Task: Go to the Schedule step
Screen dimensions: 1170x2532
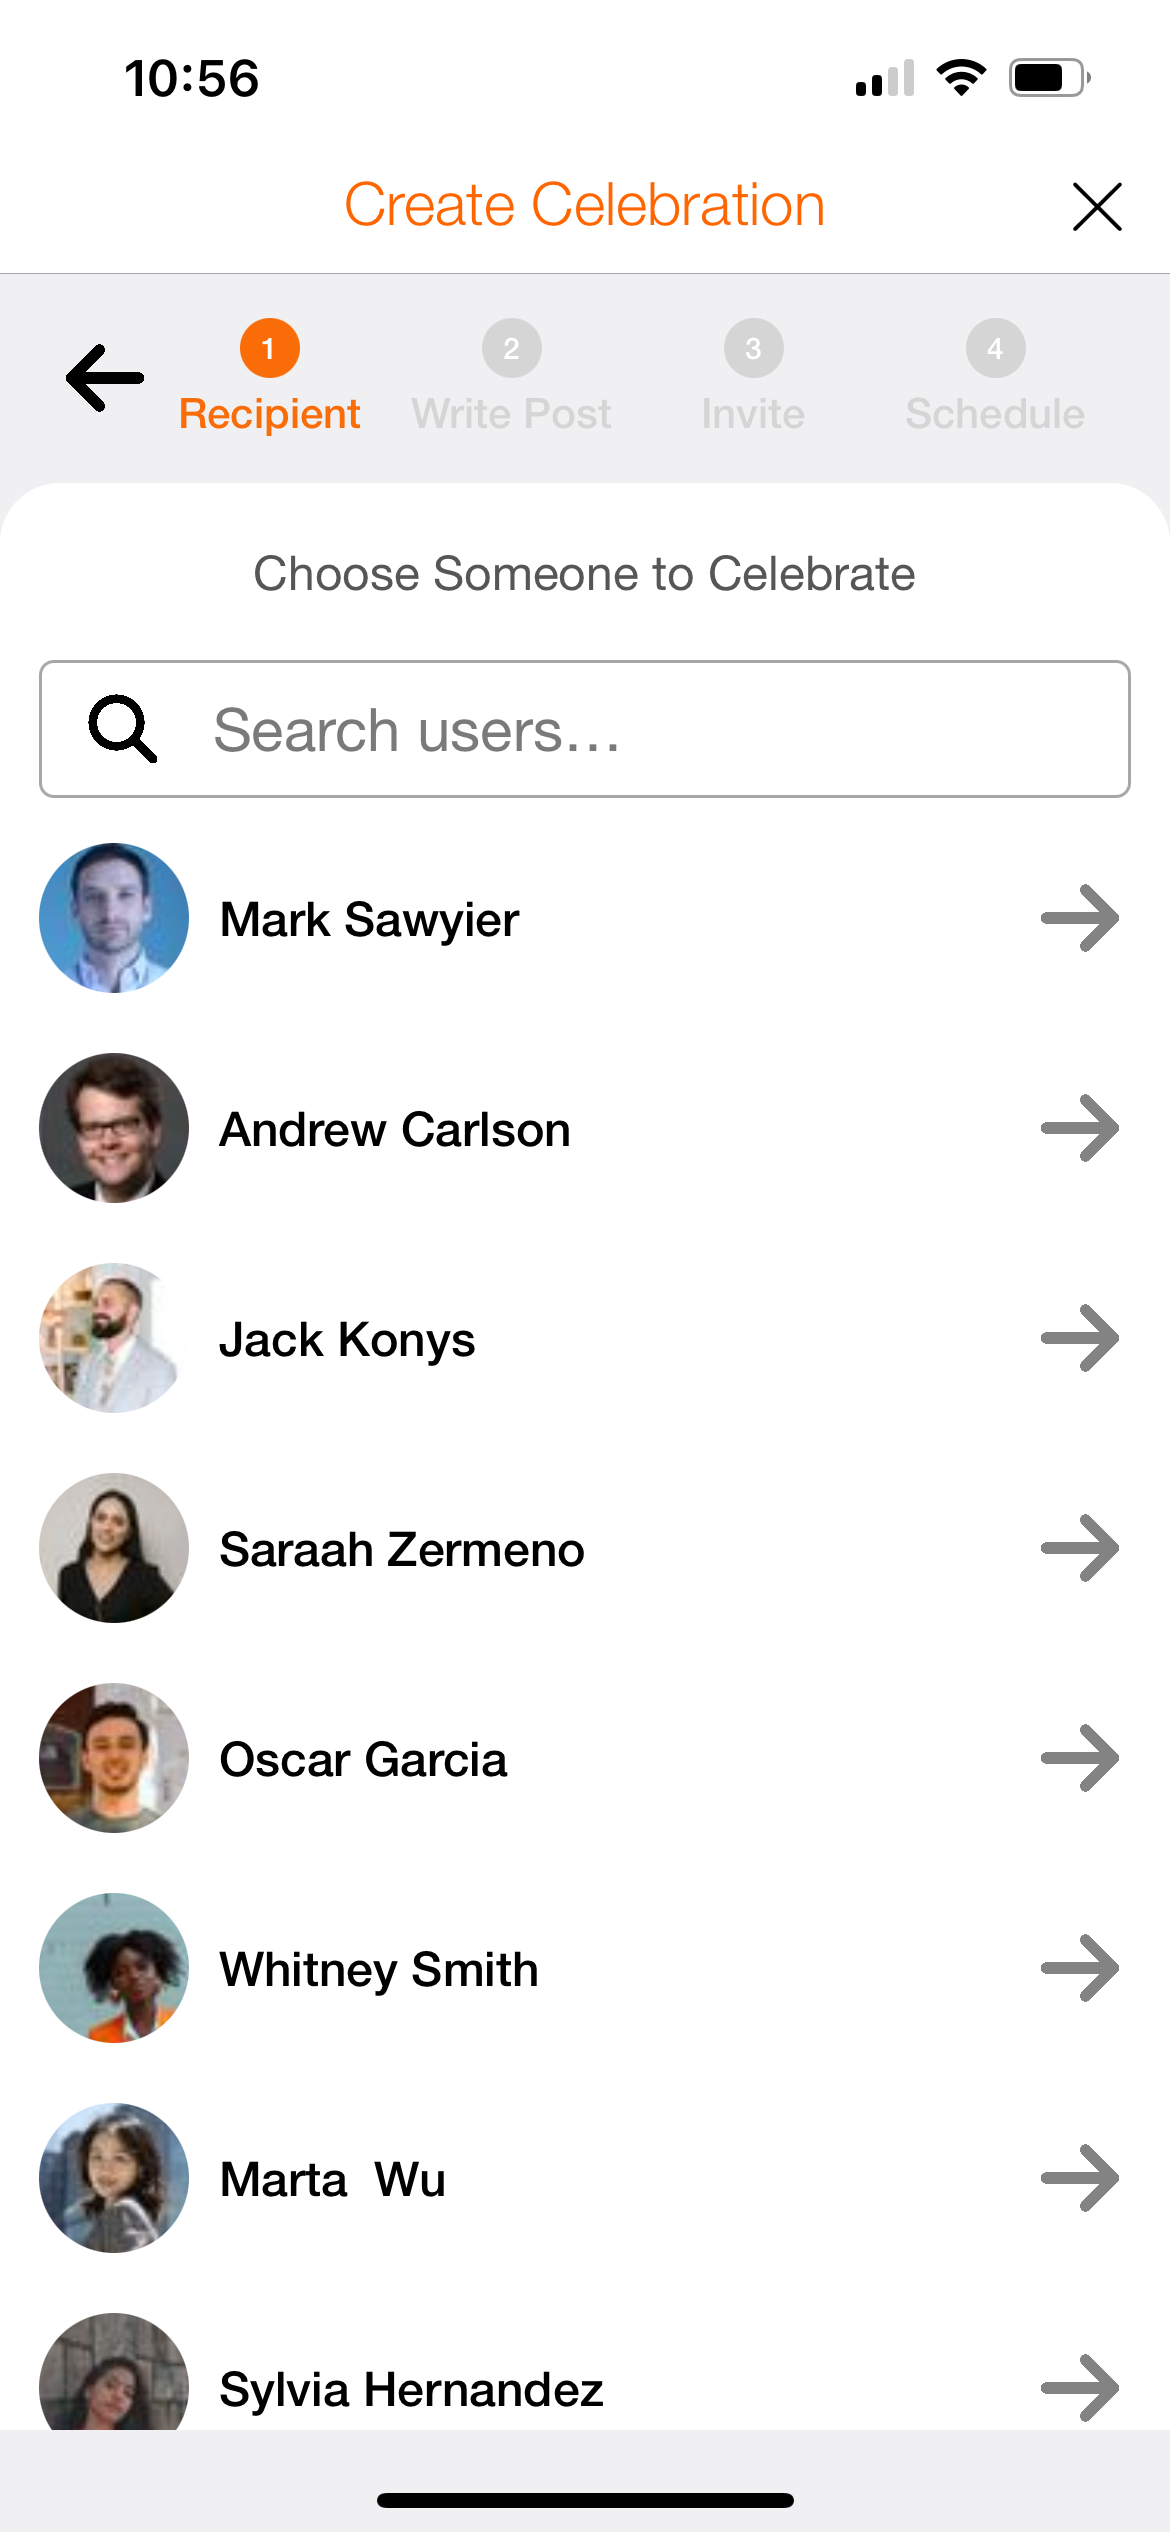Action: (x=995, y=377)
